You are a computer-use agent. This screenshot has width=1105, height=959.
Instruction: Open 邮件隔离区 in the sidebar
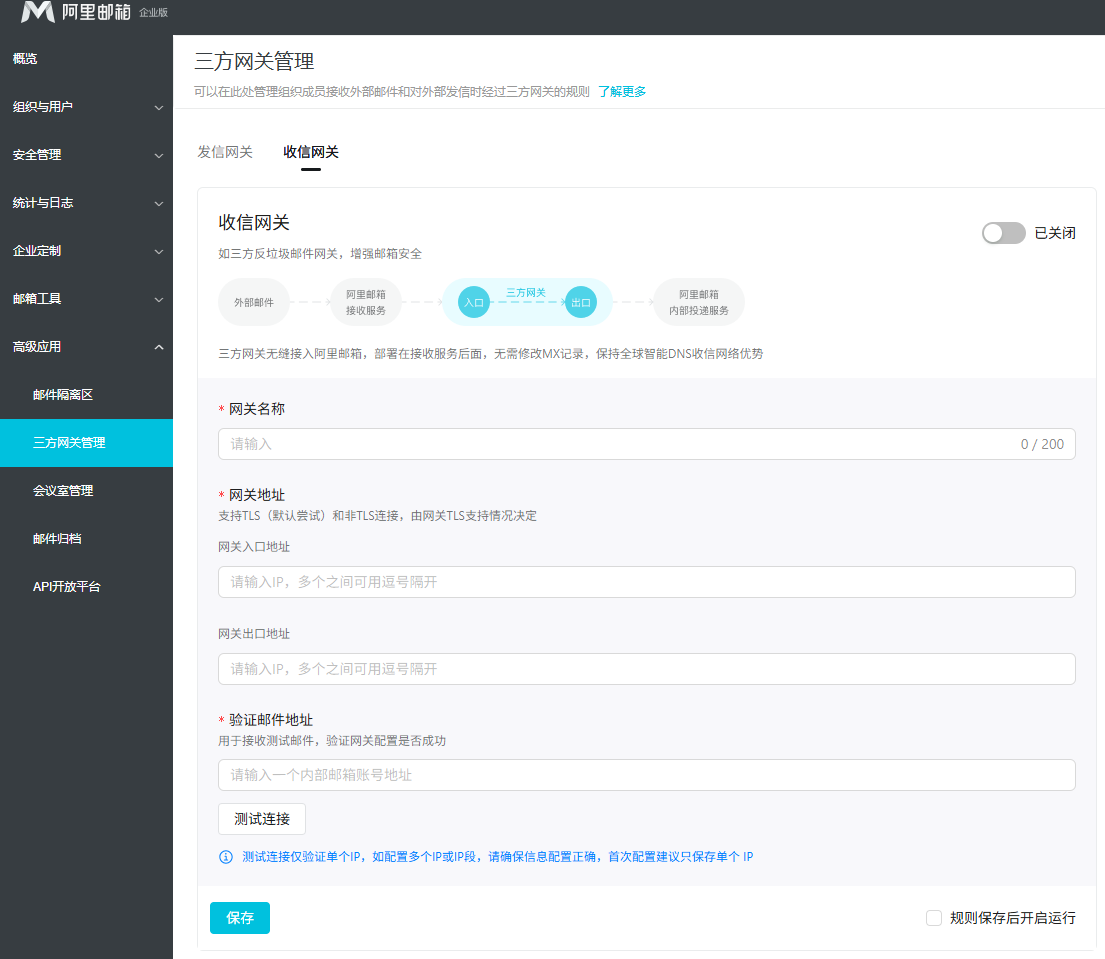click(x=63, y=395)
